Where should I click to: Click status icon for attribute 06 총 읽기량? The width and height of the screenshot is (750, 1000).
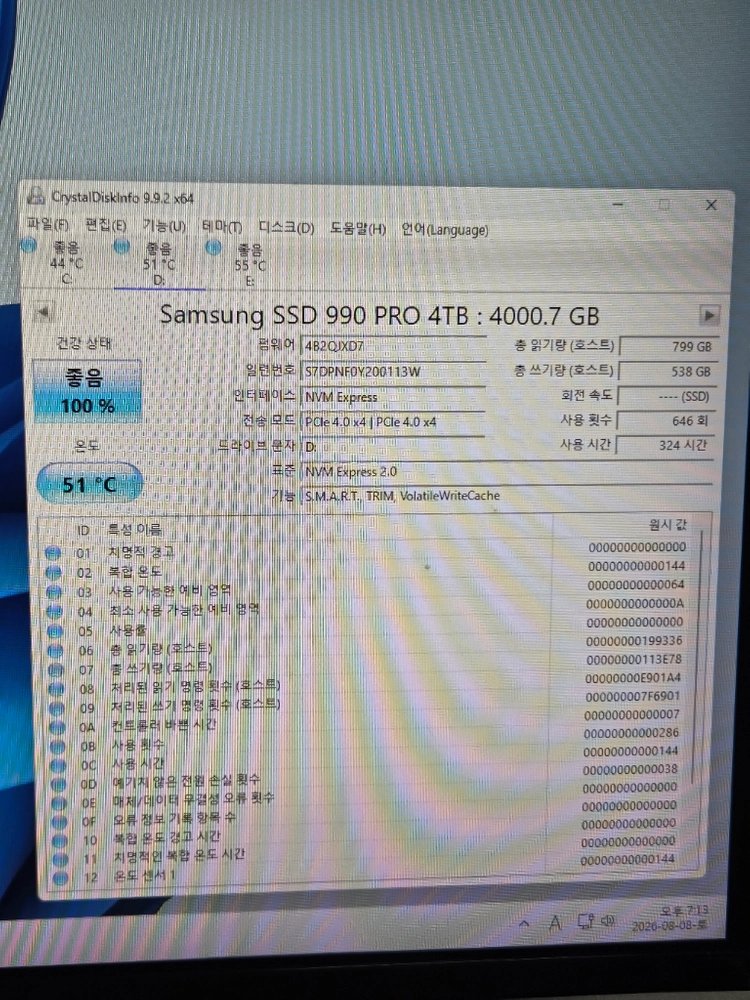[x=55, y=651]
